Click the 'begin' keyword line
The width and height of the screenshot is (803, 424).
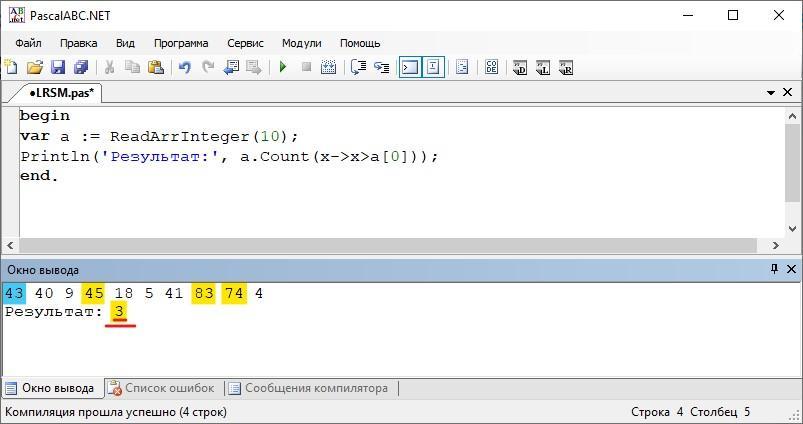[x=45, y=116]
